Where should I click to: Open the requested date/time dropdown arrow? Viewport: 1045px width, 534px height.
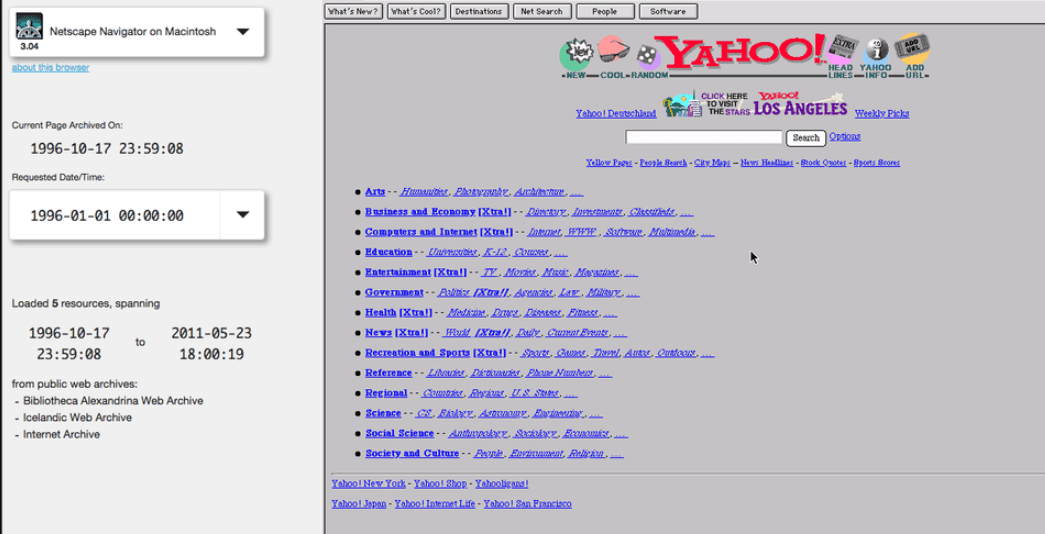(x=243, y=215)
